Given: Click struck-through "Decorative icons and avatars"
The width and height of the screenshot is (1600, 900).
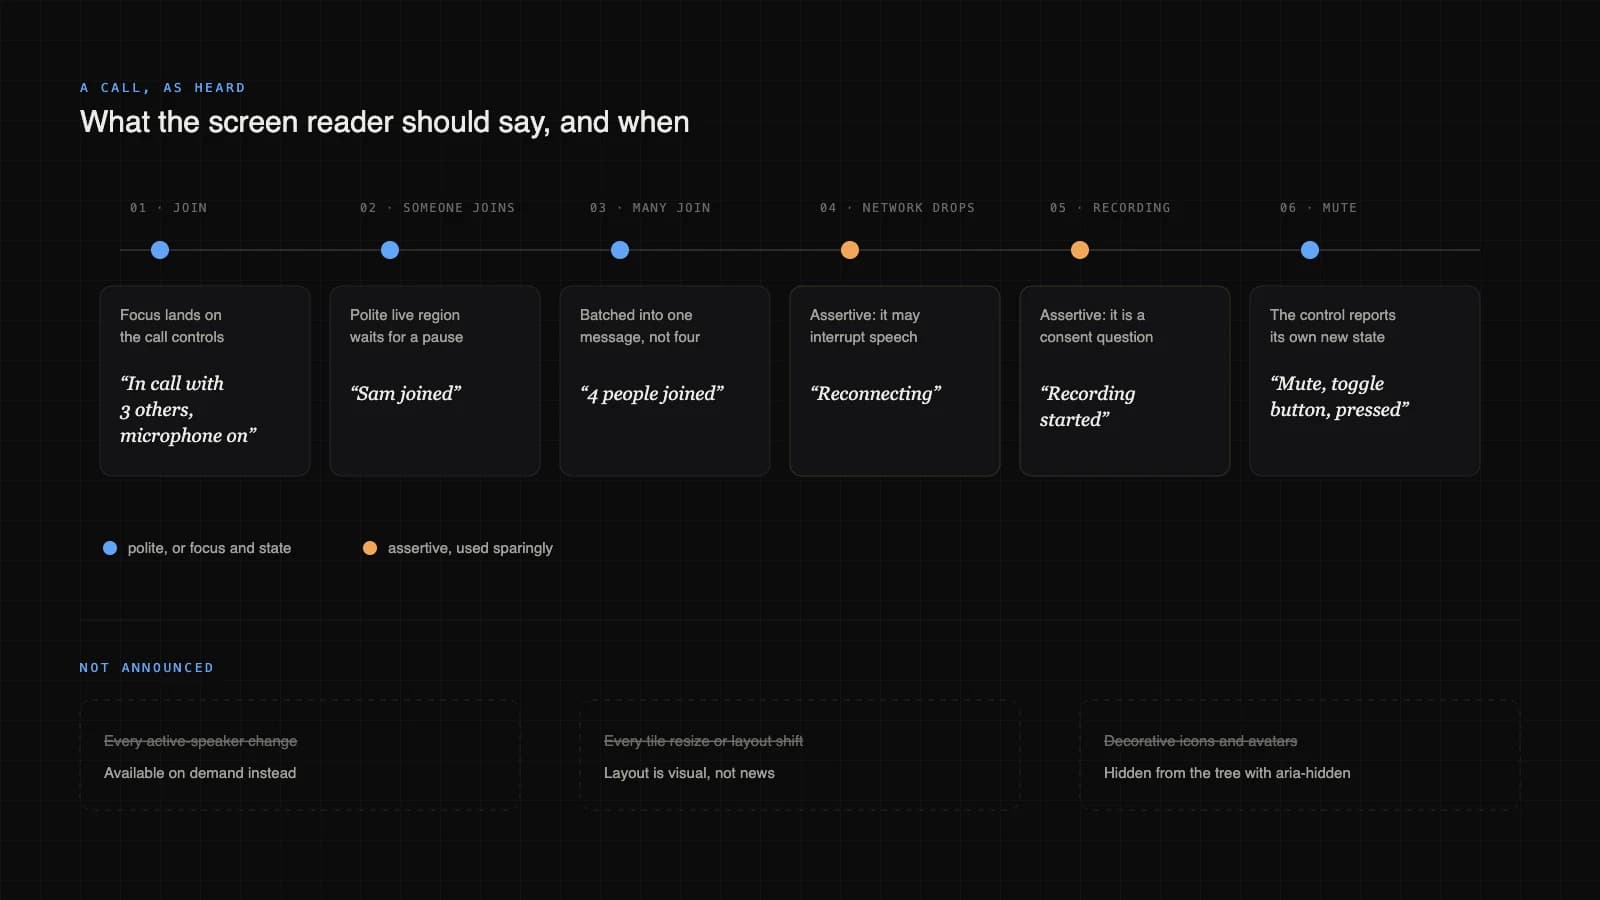Looking at the screenshot, I should tap(1201, 741).
